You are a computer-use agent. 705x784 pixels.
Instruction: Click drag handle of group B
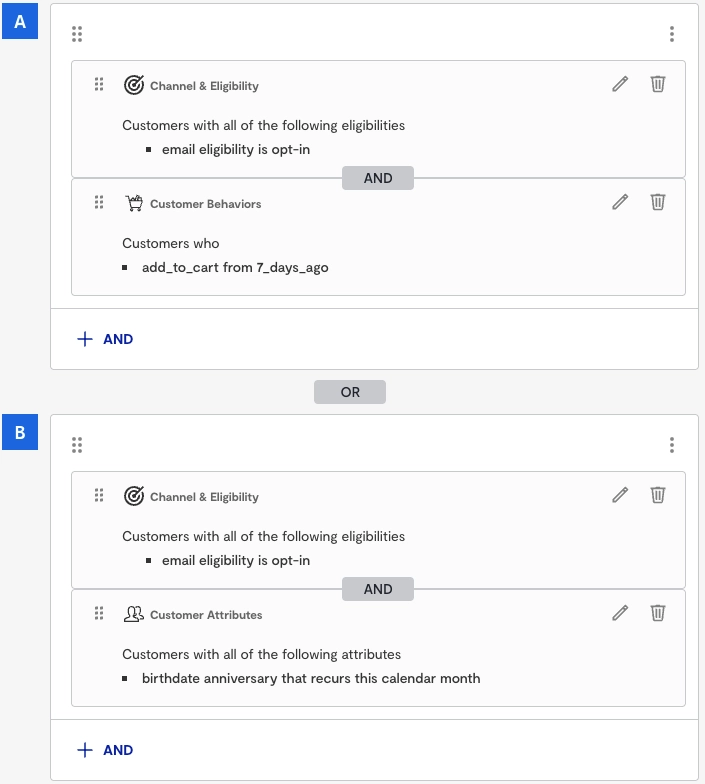[x=77, y=445]
